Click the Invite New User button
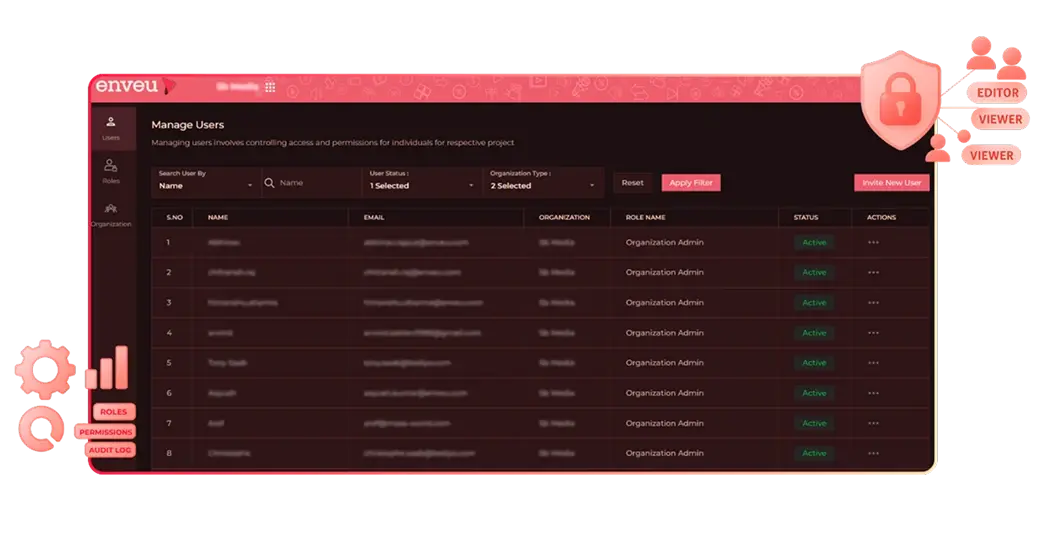The width and height of the screenshot is (1043, 543). tap(891, 183)
